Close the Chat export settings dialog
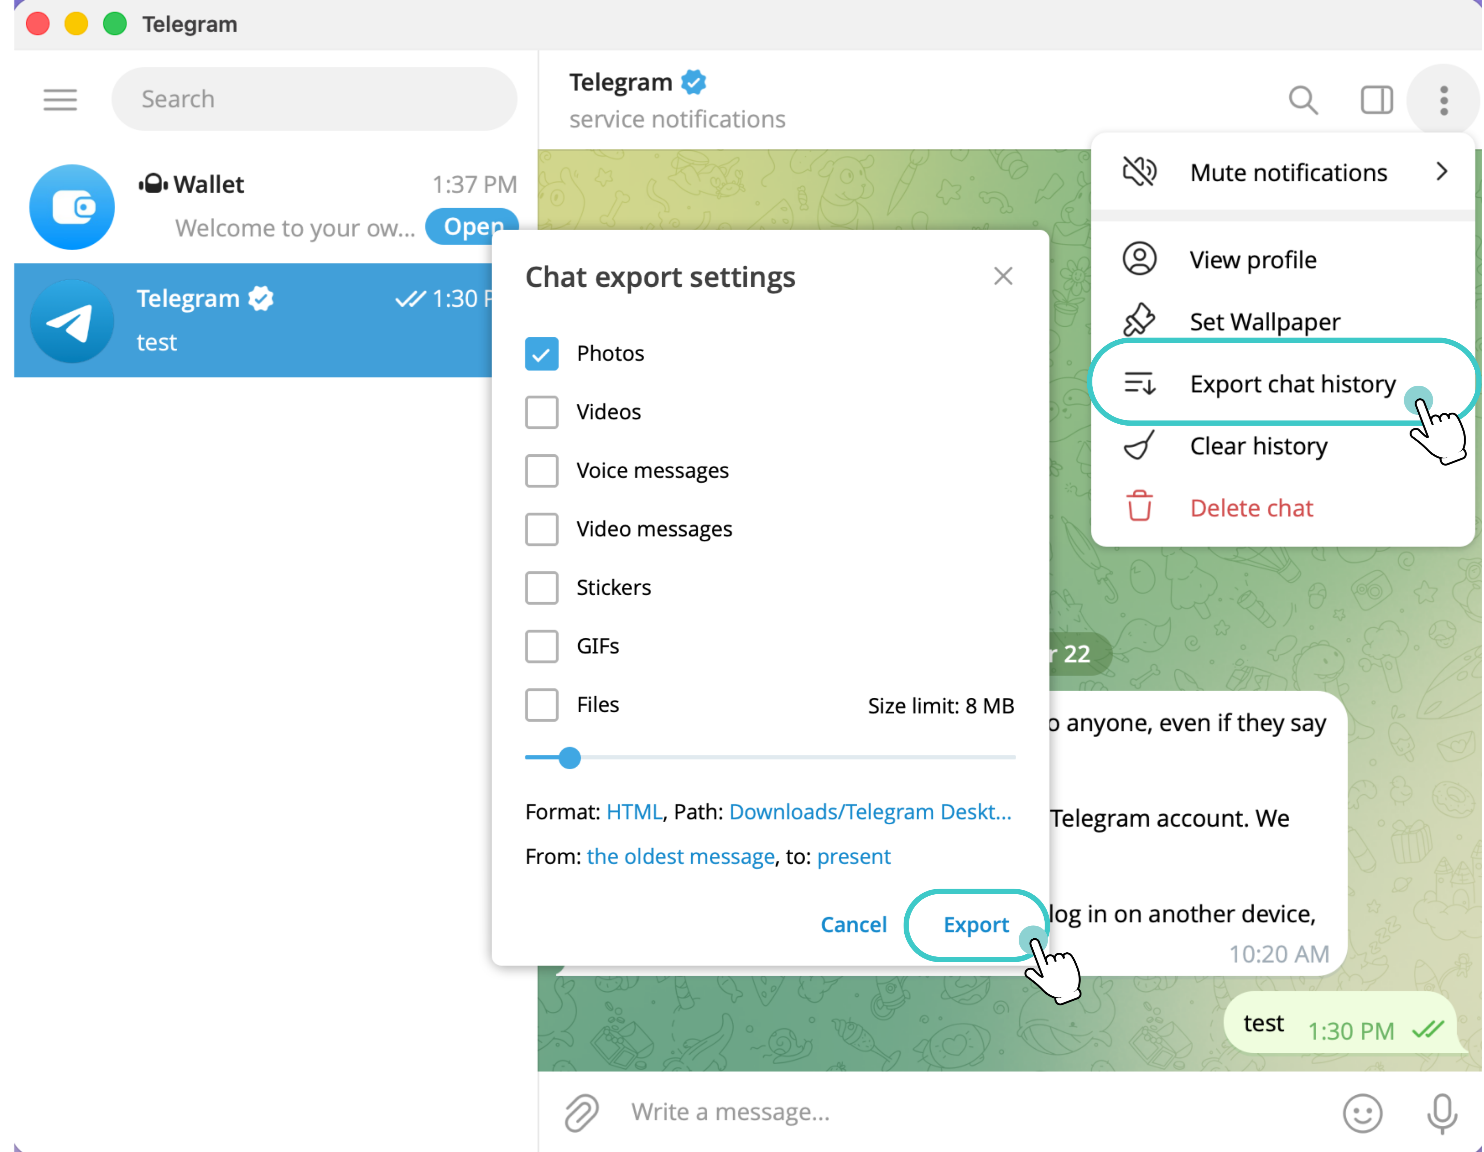Screen dimensions: 1484x1152 coord(1003,276)
